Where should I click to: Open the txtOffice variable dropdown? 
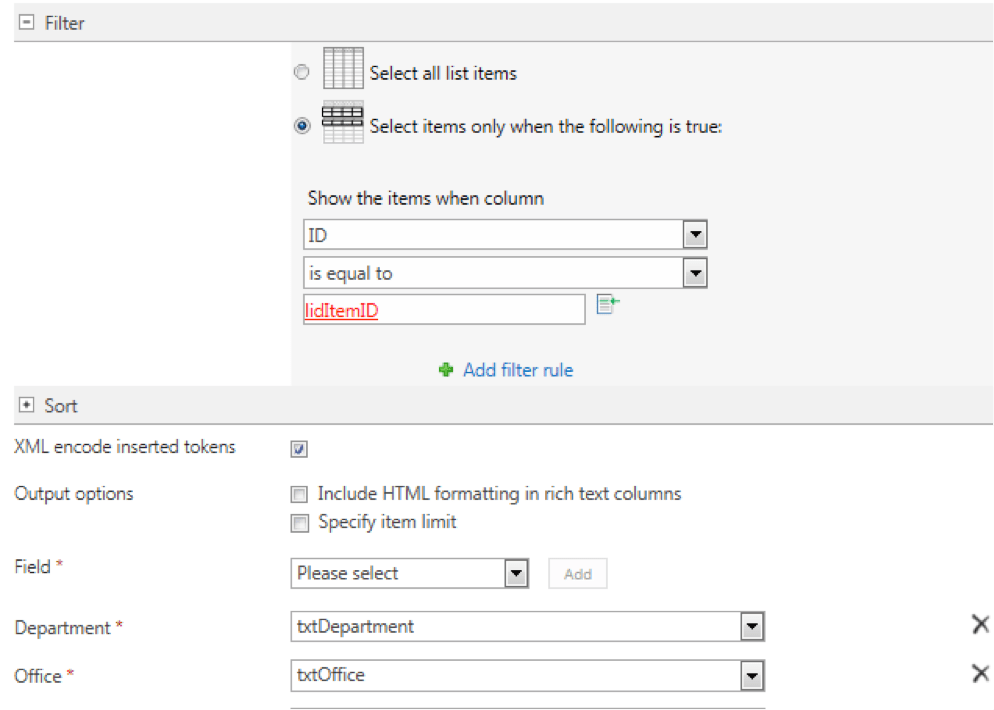[x=751, y=676]
